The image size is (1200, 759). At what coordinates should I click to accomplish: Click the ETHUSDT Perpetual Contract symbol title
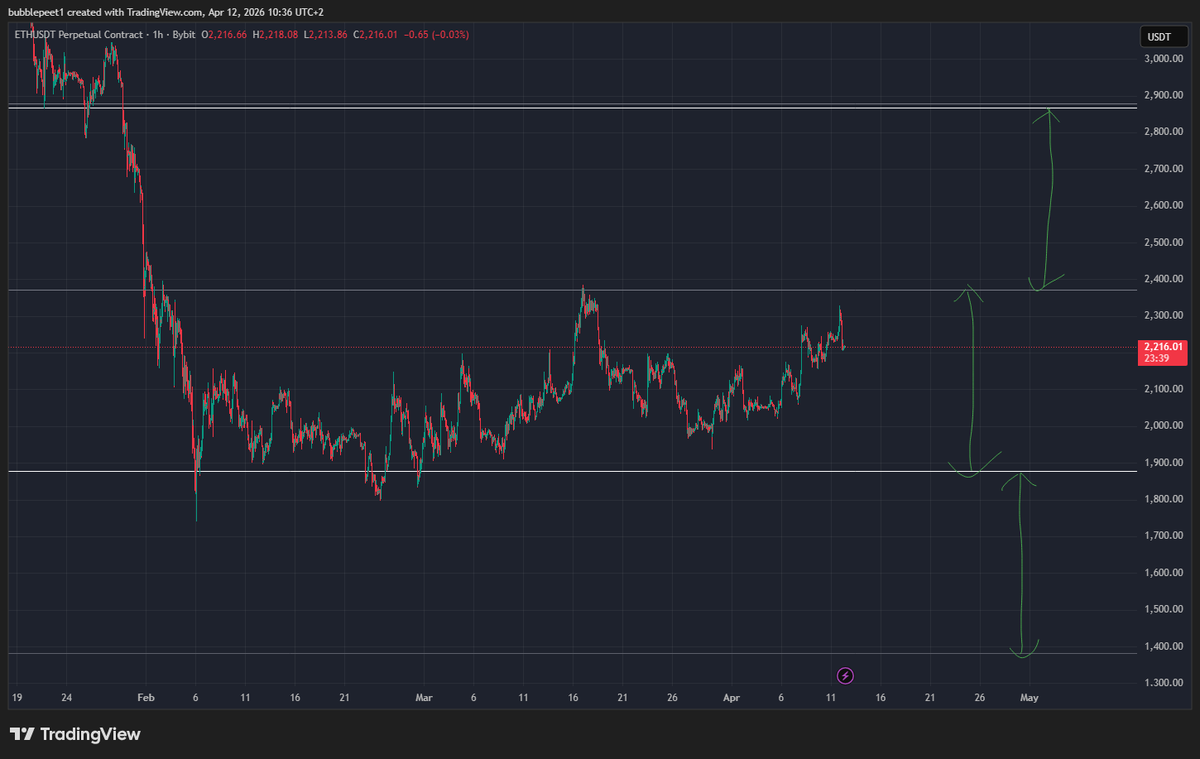pyautogui.click(x=77, y=35)
